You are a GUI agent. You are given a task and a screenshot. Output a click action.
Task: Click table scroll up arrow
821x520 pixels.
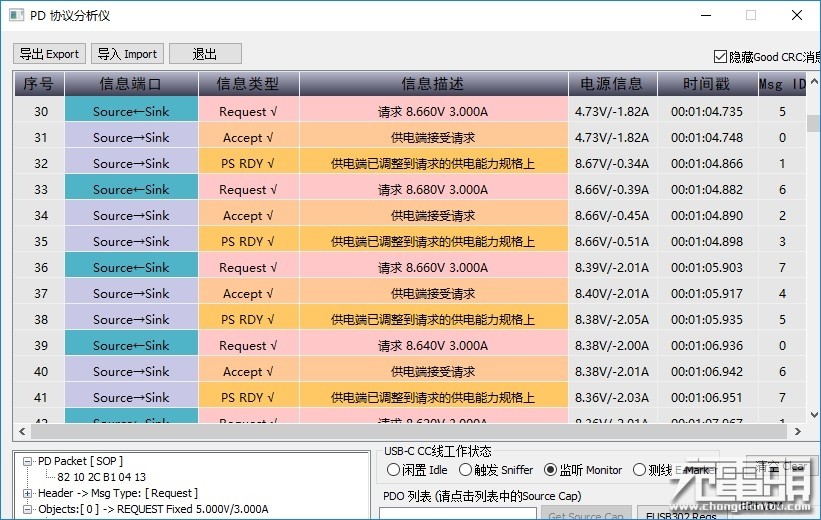814,82
